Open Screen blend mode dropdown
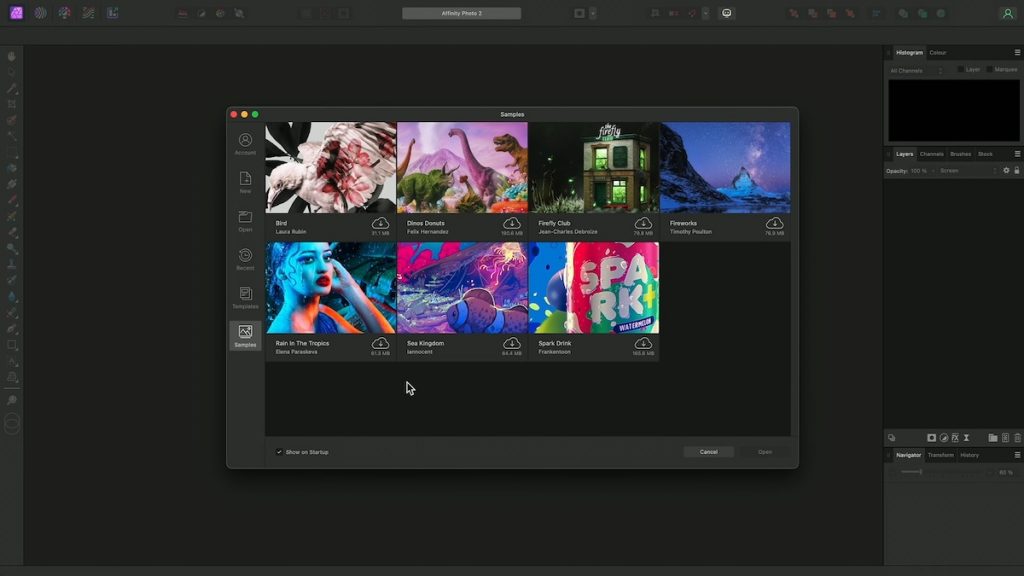This screenshot has height=576, width=1024. tap(968, 170)
